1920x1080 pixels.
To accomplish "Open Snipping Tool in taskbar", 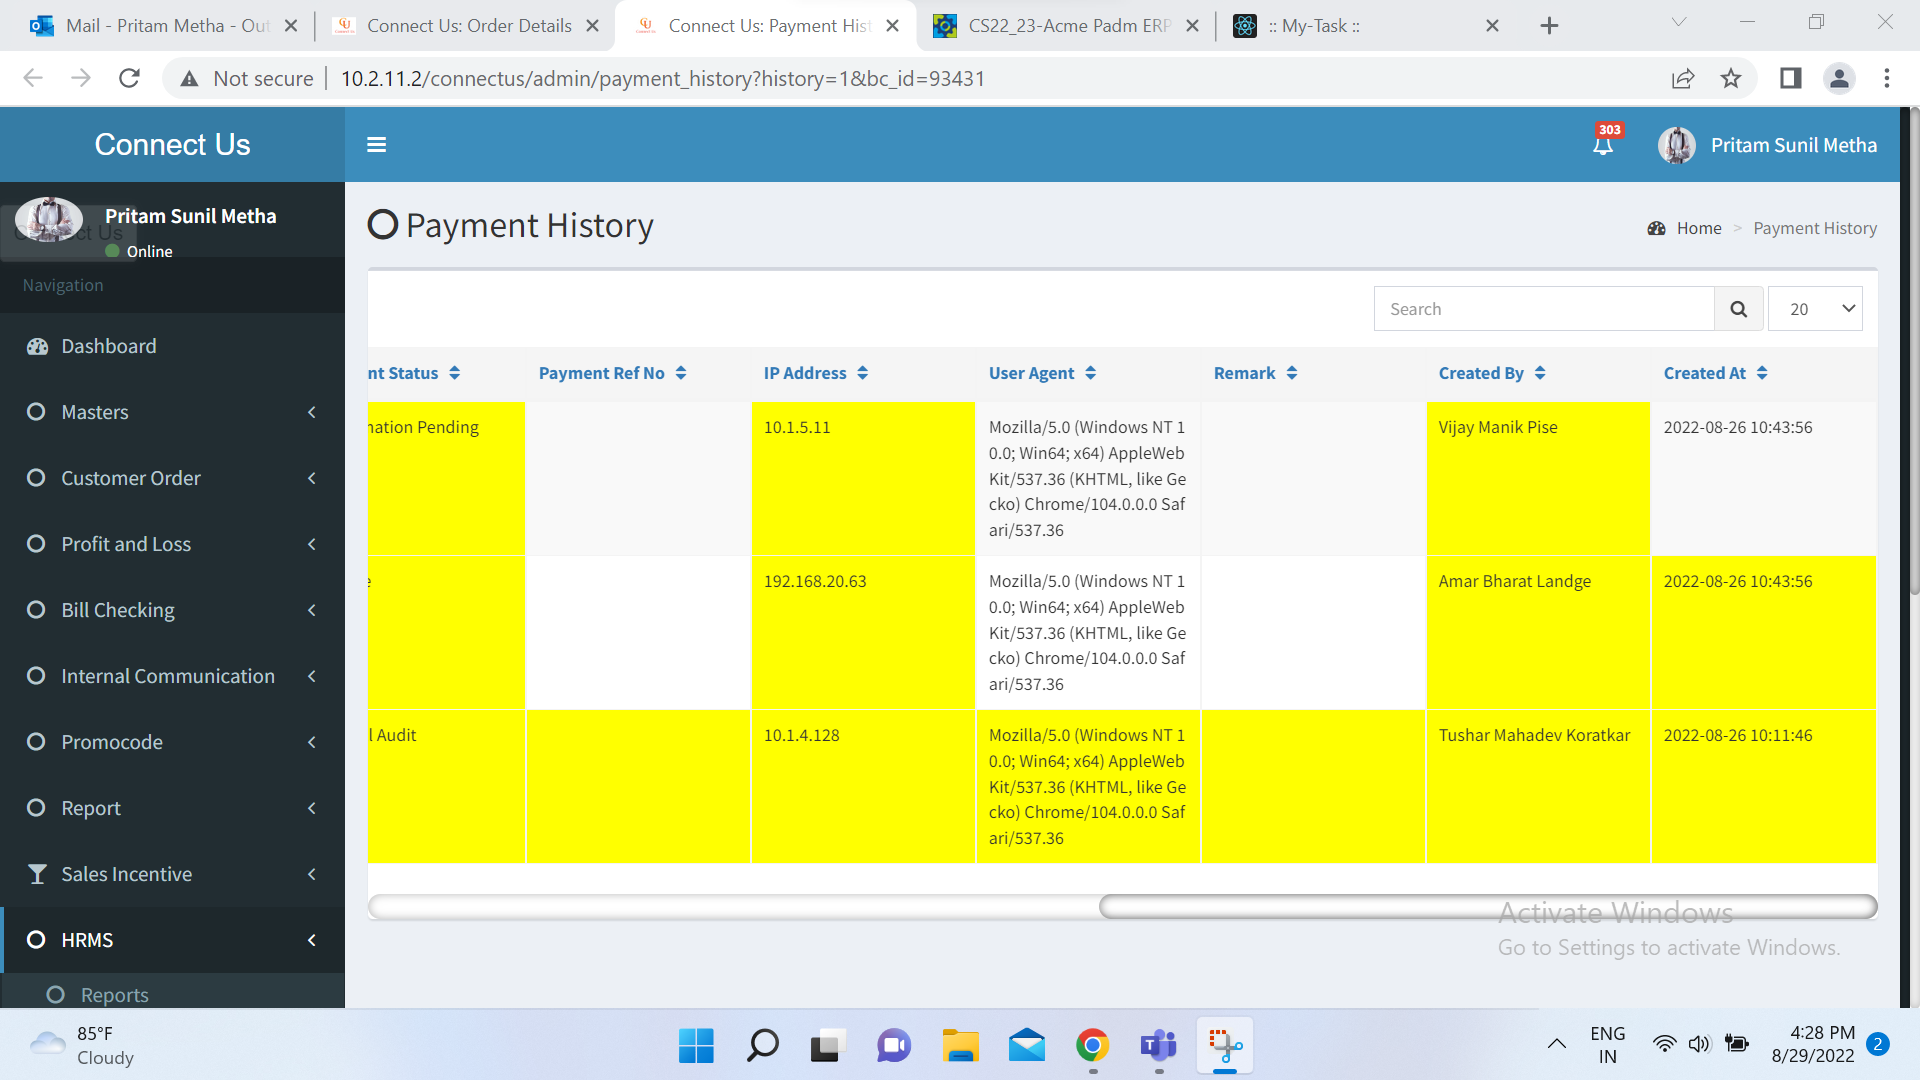I will pyautogui.click(x=1225, y=1046).
